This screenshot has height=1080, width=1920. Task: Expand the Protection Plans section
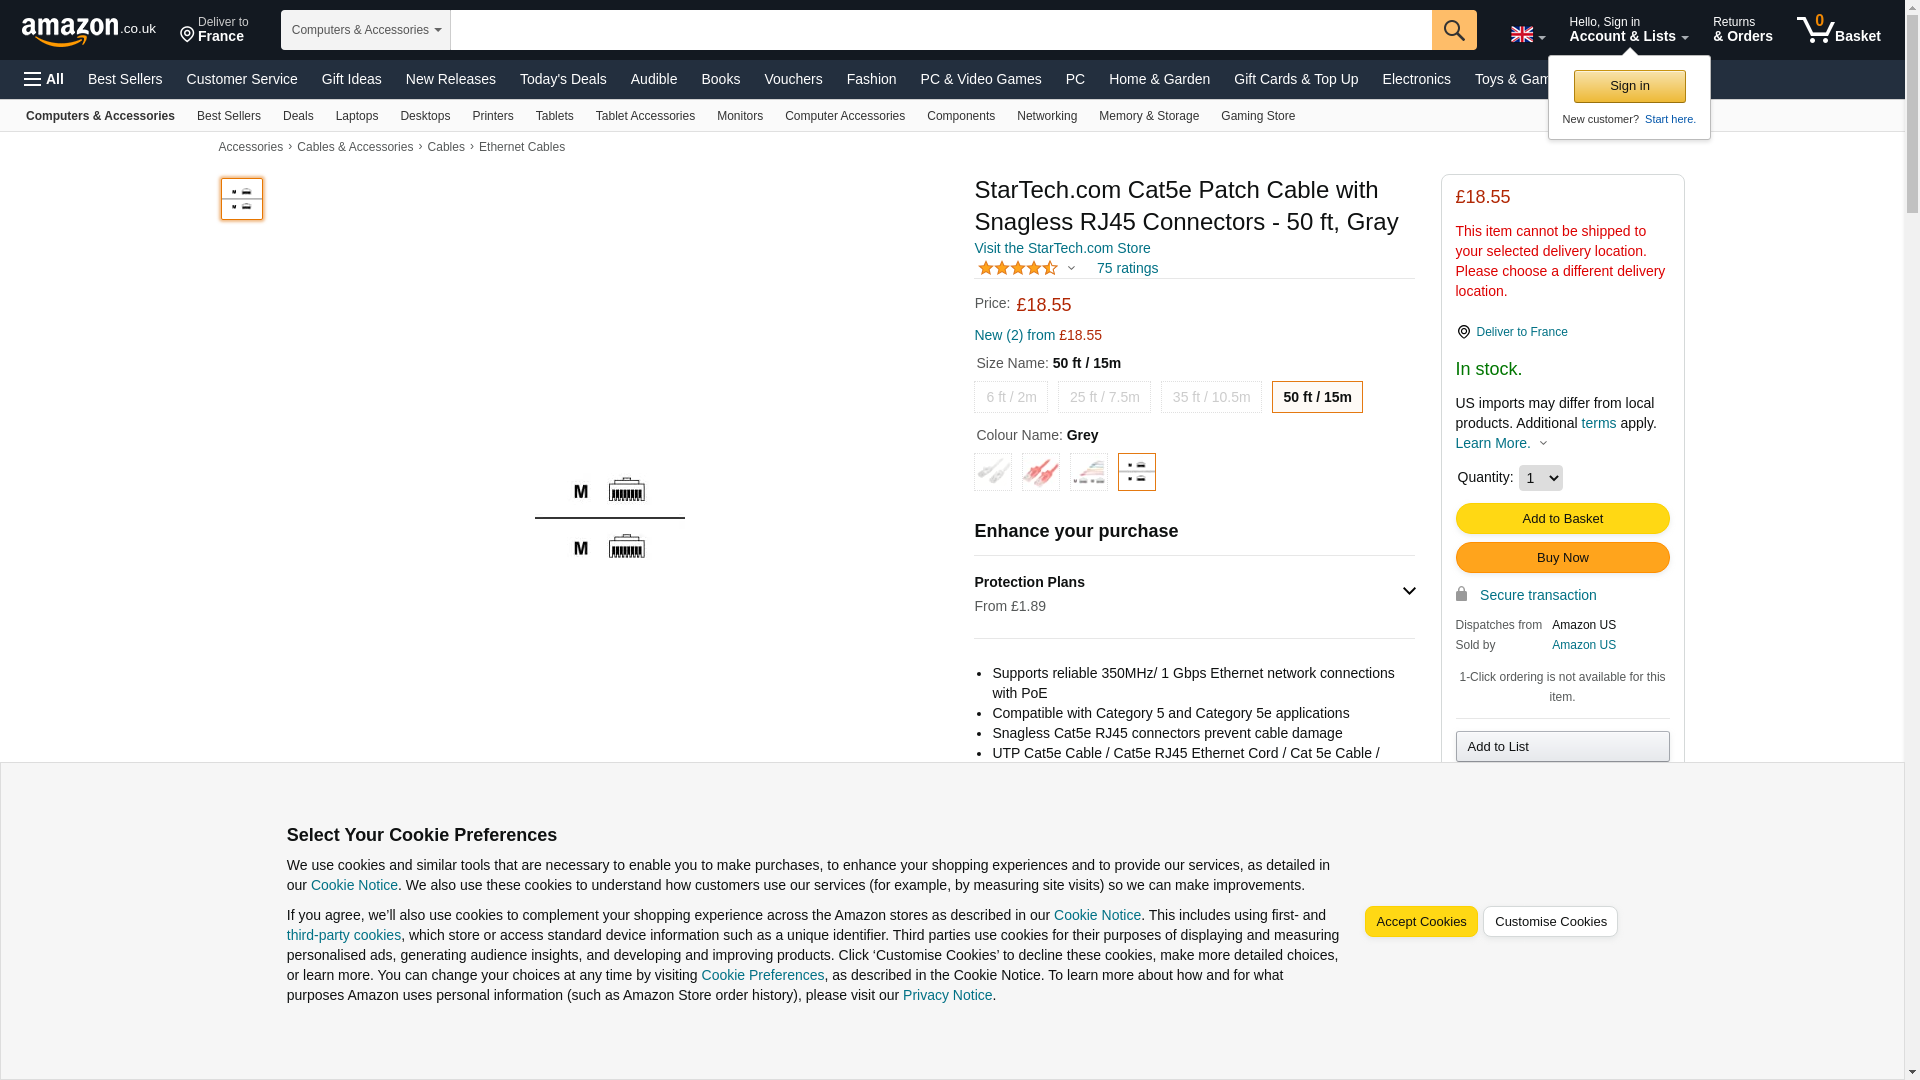tap(1408, 591)
